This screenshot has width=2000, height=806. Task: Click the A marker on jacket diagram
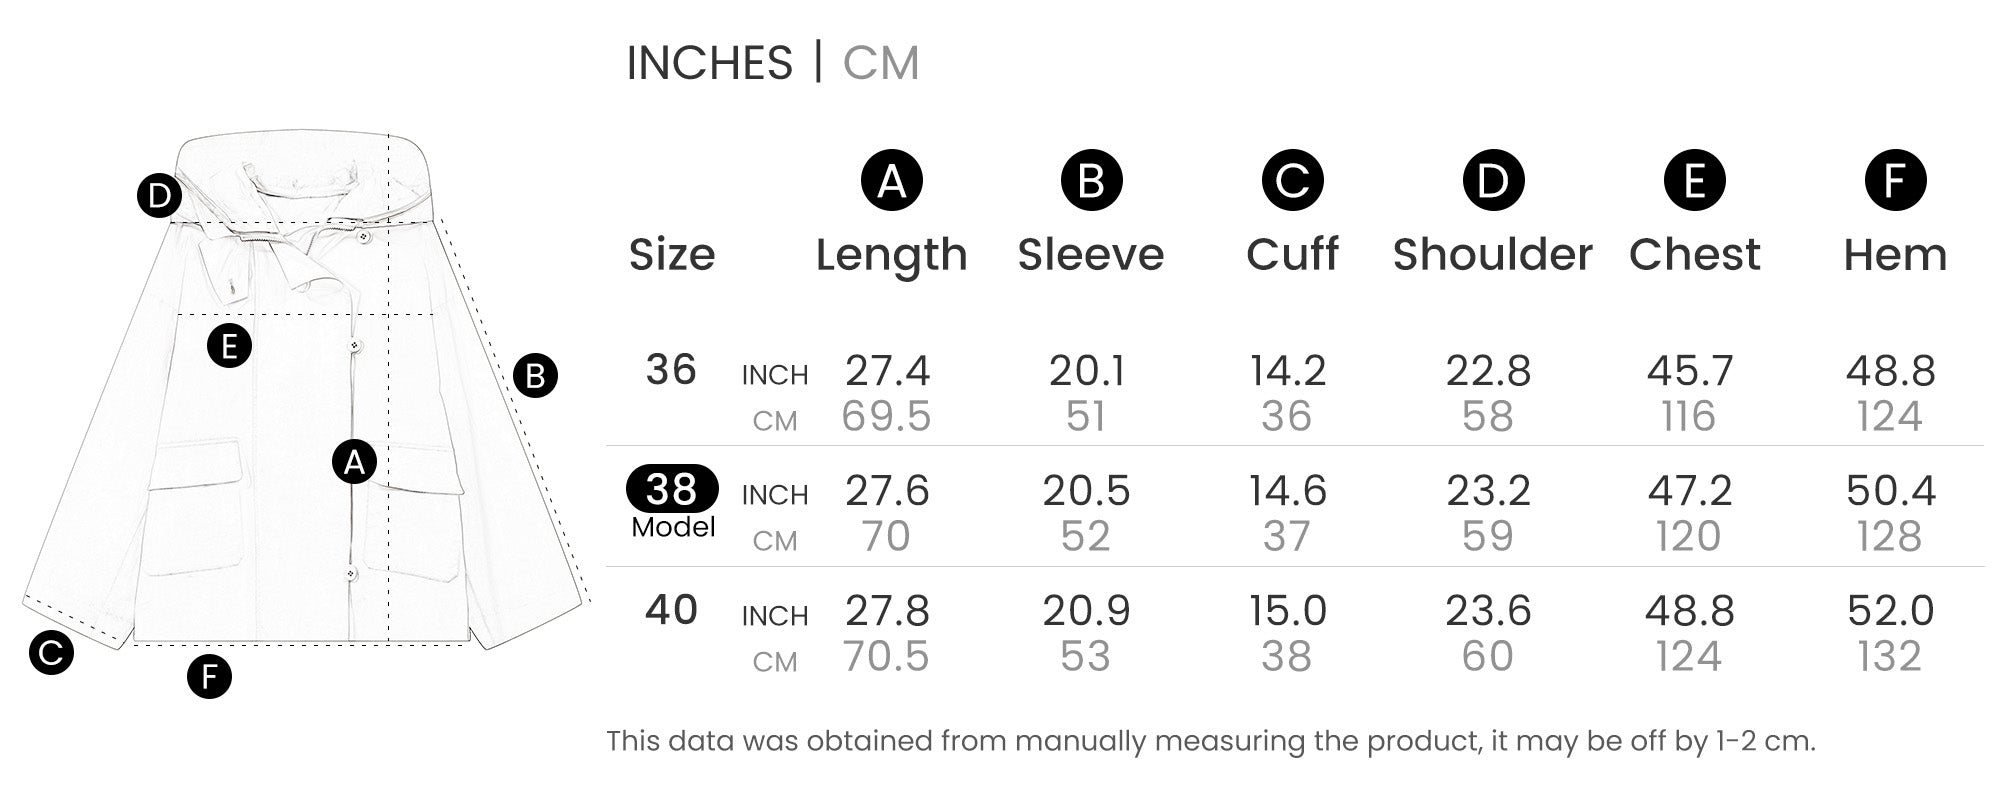click(354, 462)
